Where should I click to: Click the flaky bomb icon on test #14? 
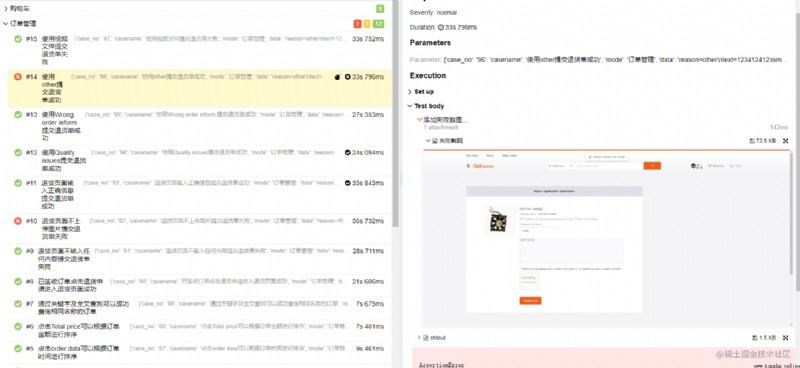point(337,77)
